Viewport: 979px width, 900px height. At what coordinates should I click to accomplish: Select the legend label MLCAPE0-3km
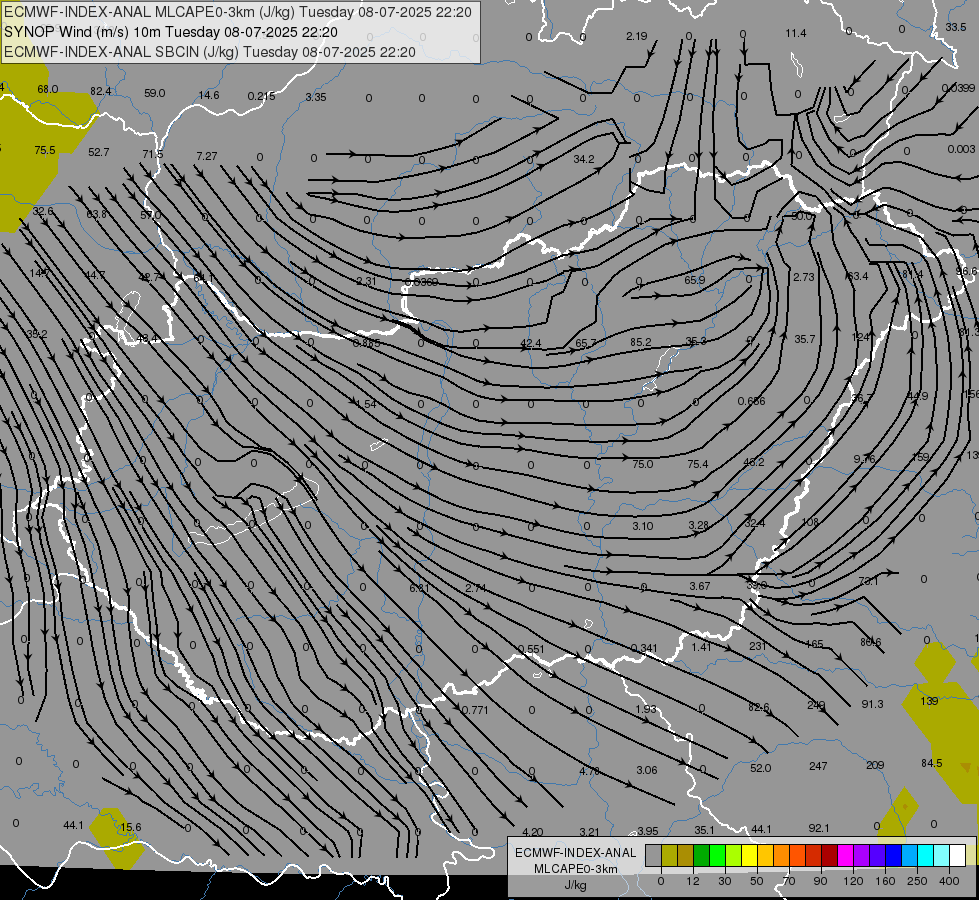[576, 869]
